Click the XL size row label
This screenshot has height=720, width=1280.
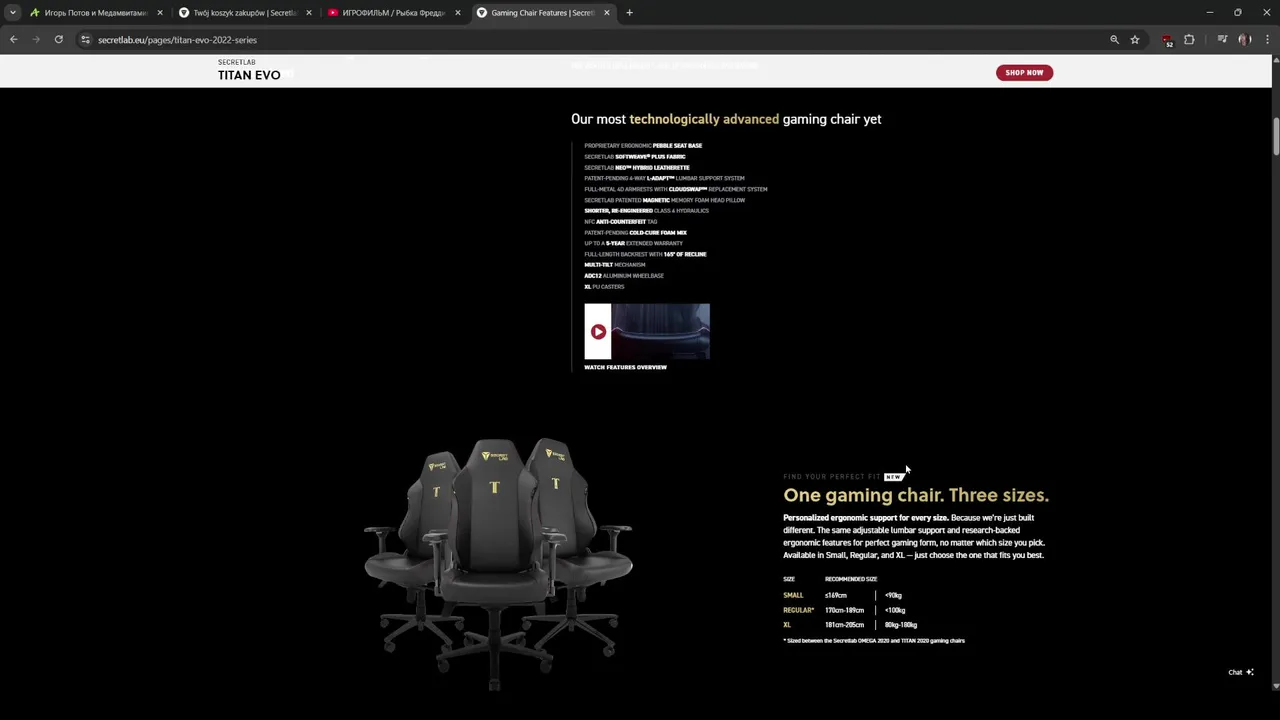(x=787, y=625)
